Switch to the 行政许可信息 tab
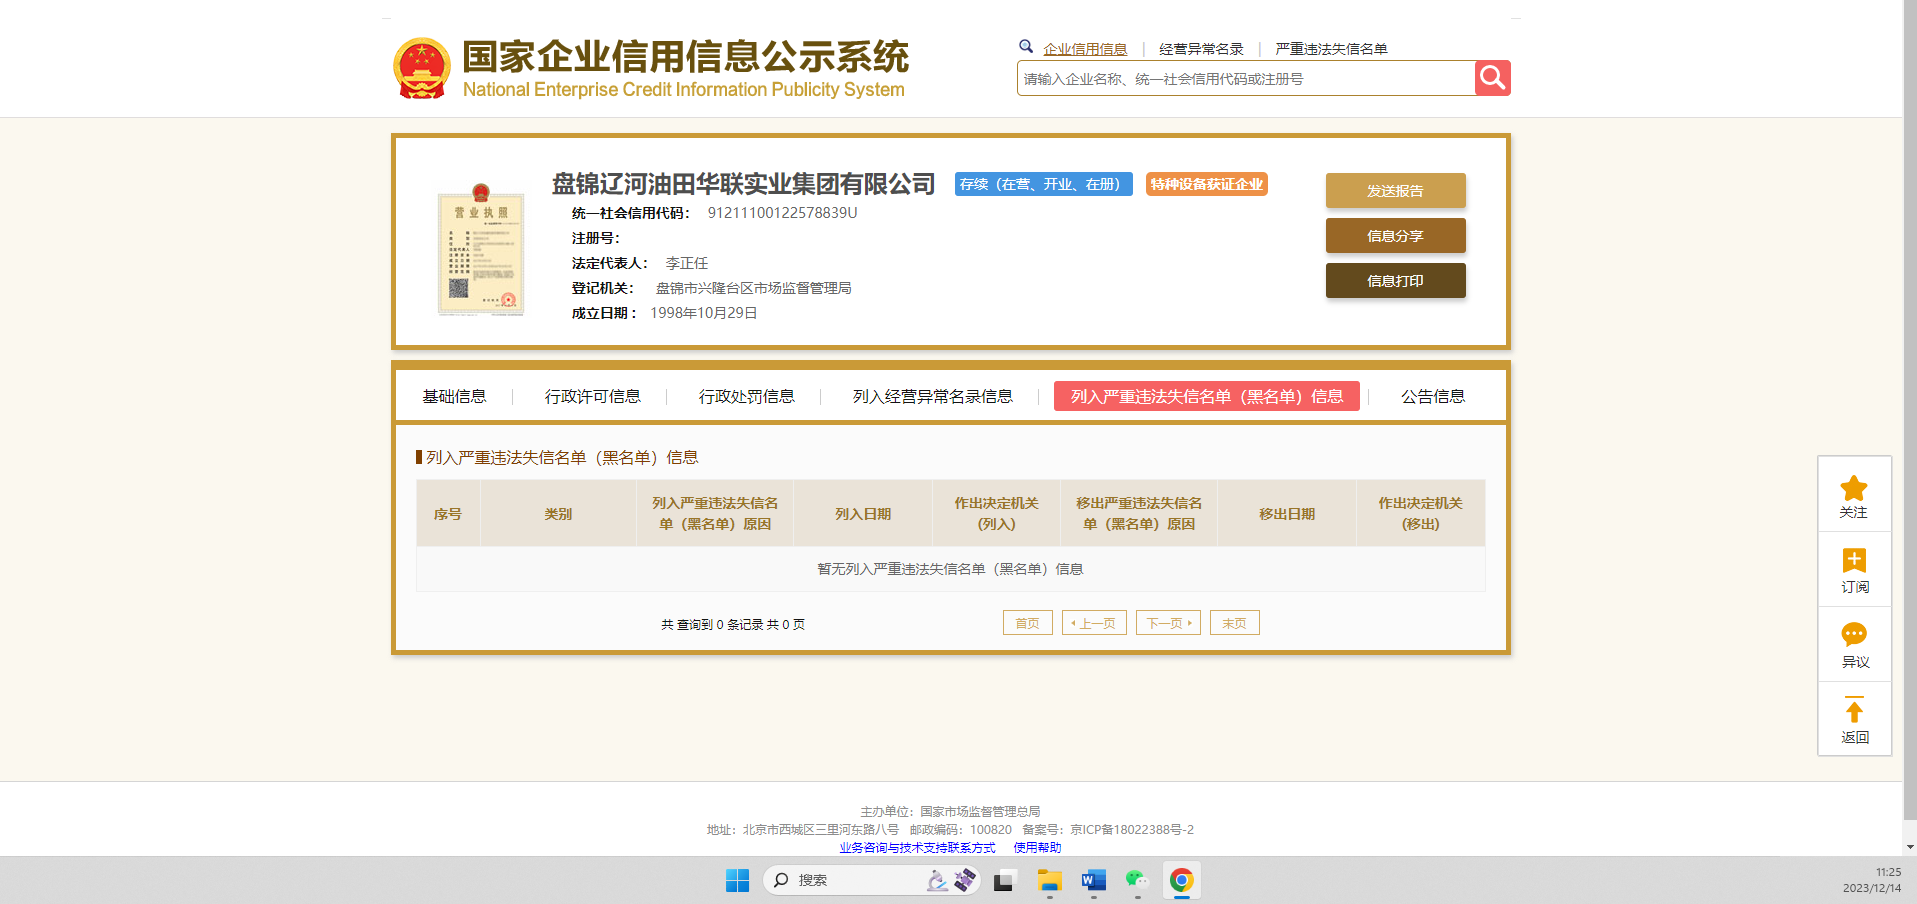This screenshot has height=904, width=1917. 592,397
